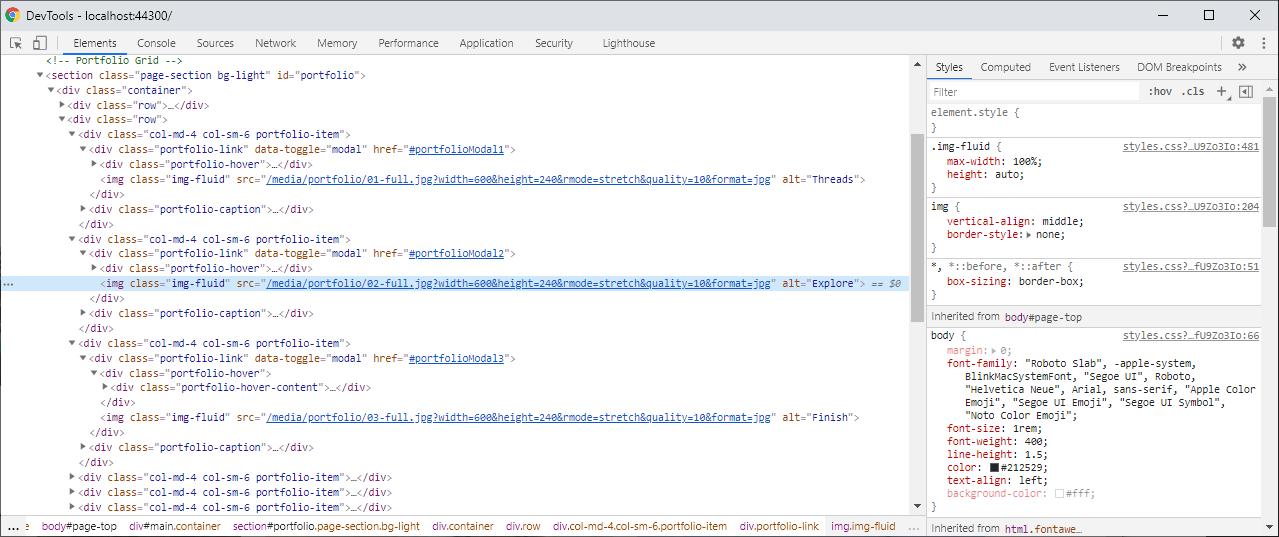Open the ellipsis menu beside selected img row
Viewport: 1279px width, 537px height.
(x=8, y=284)
